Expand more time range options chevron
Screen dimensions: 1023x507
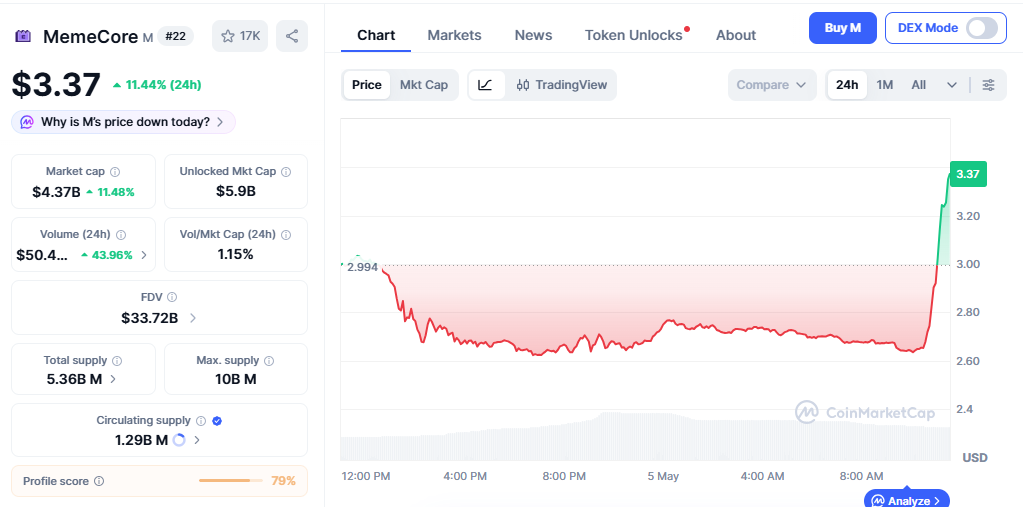click(x=951, y=85)
